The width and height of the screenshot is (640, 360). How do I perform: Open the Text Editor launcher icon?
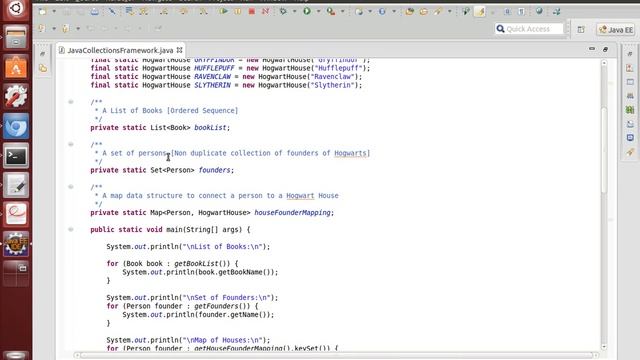pyautogui.click(x=16, y=185)
